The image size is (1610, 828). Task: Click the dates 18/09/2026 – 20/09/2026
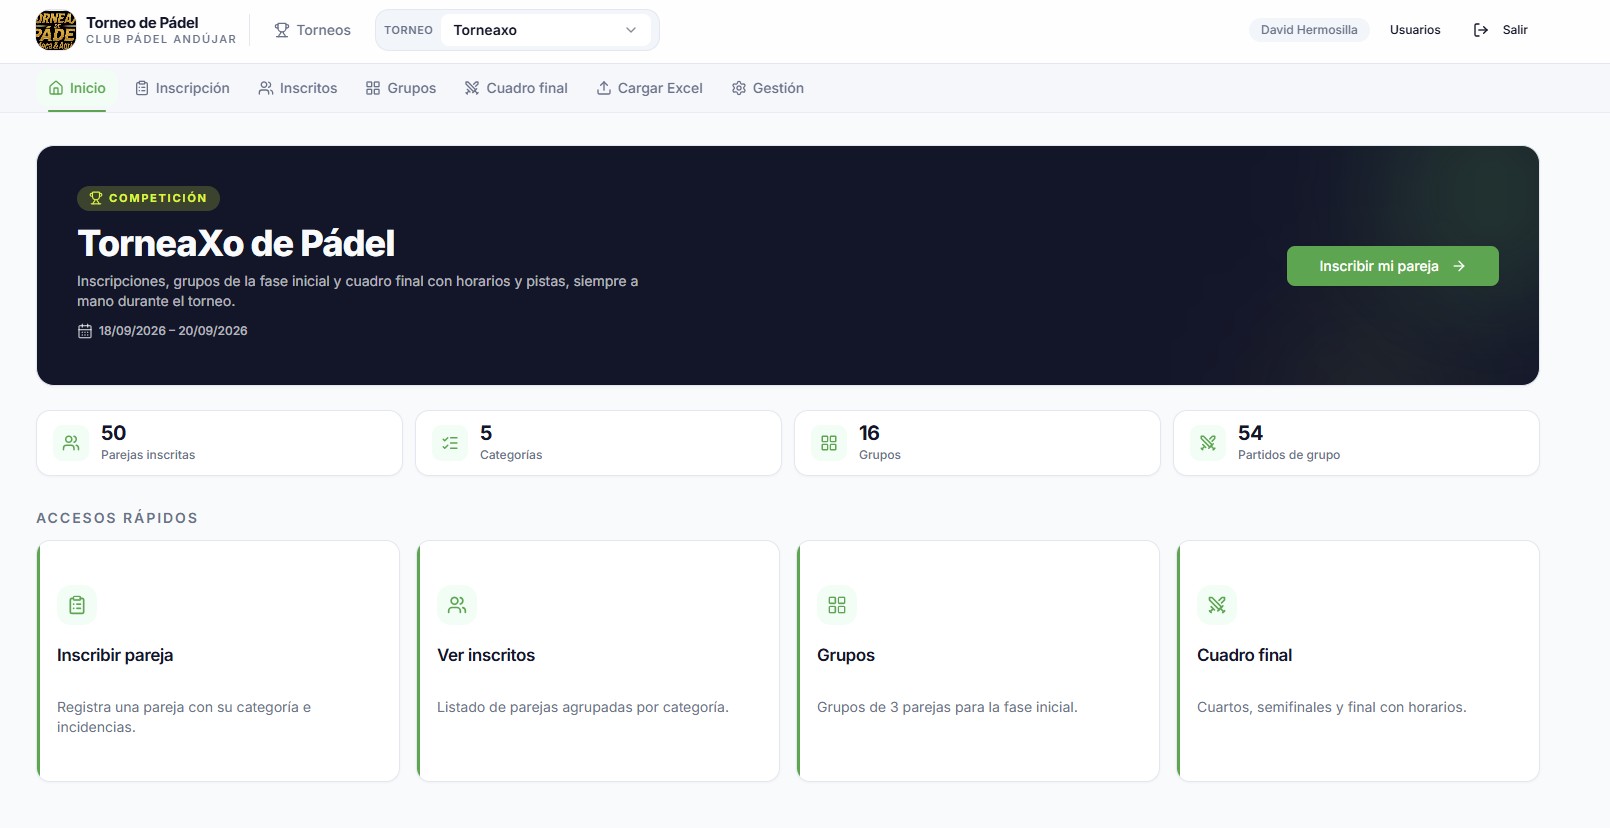point(173,331)
